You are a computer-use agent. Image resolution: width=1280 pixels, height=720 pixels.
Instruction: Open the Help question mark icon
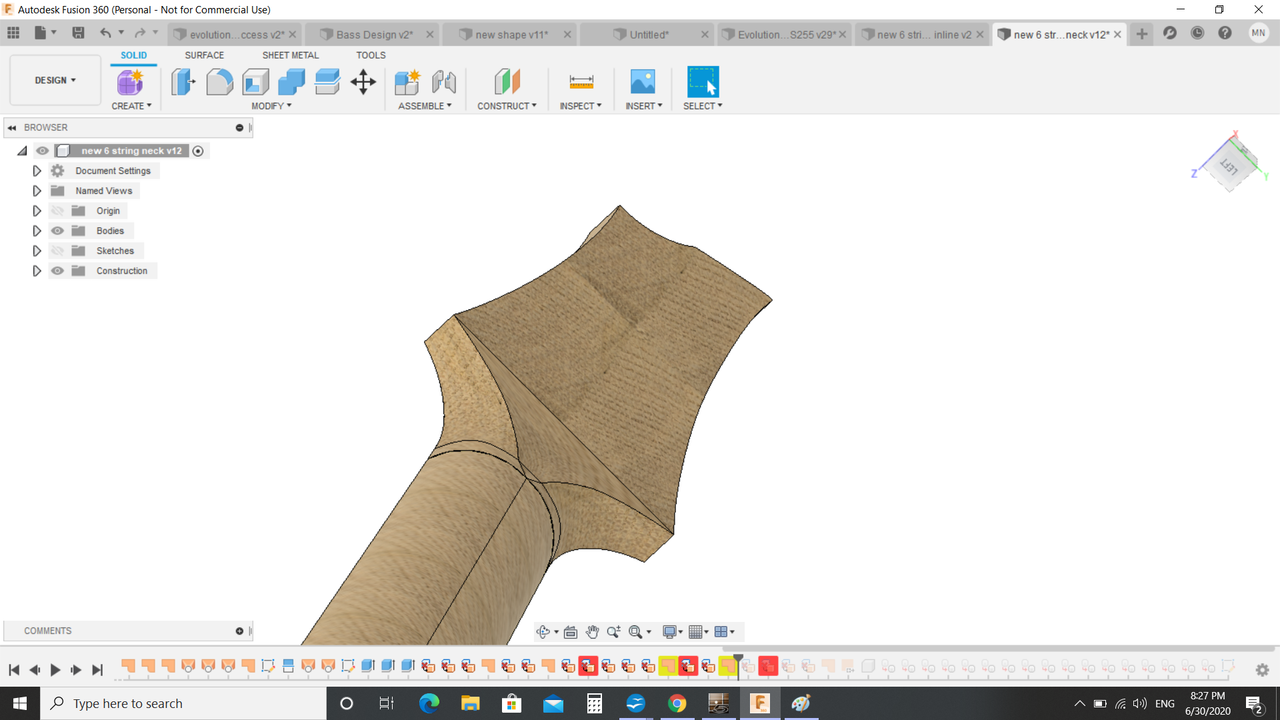[x=1225, y=33]
